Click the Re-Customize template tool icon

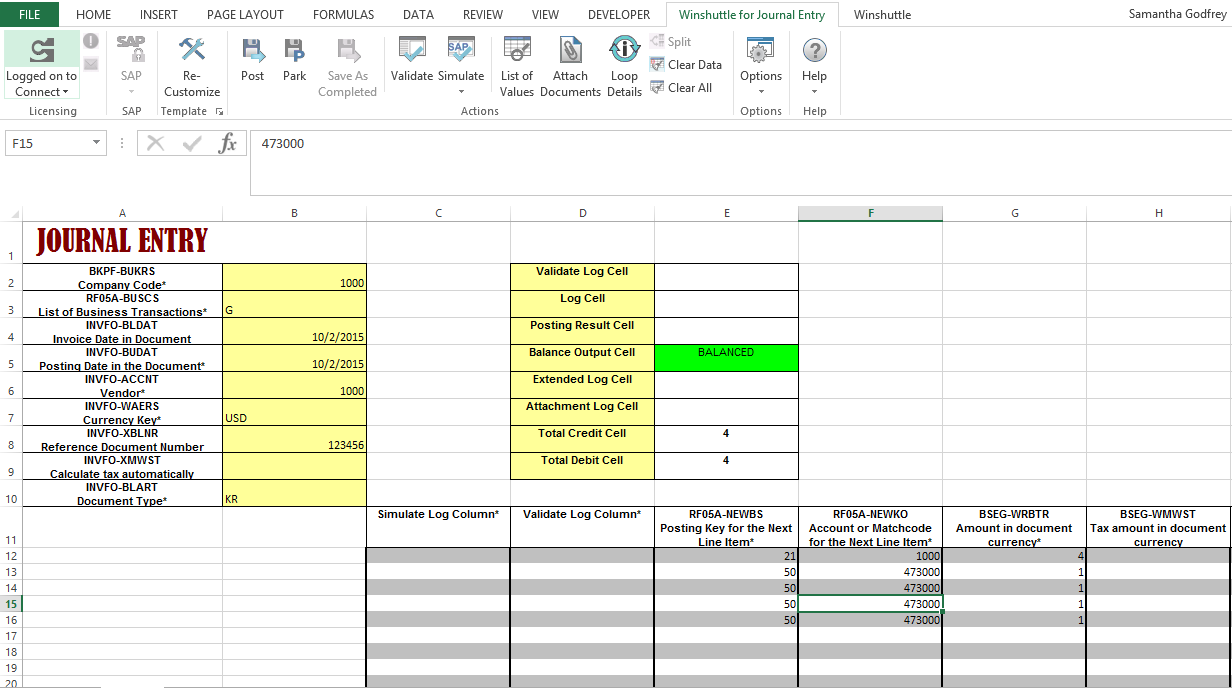(x=192, y=50)
